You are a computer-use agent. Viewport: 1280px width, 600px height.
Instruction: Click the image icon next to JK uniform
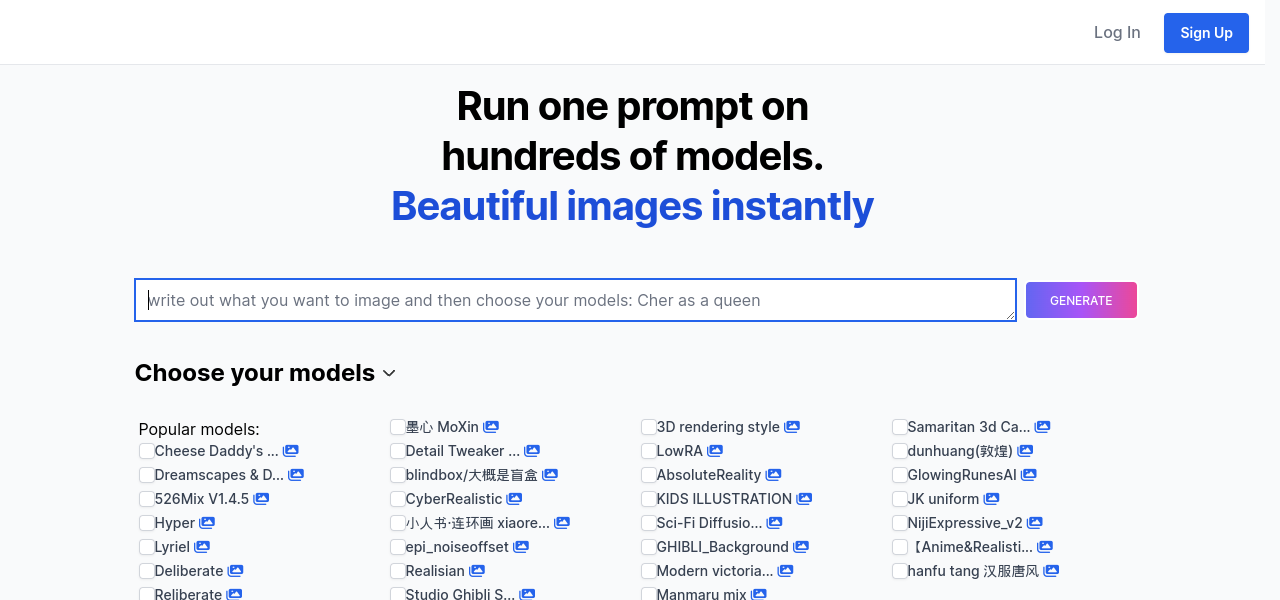click(991, 499)
